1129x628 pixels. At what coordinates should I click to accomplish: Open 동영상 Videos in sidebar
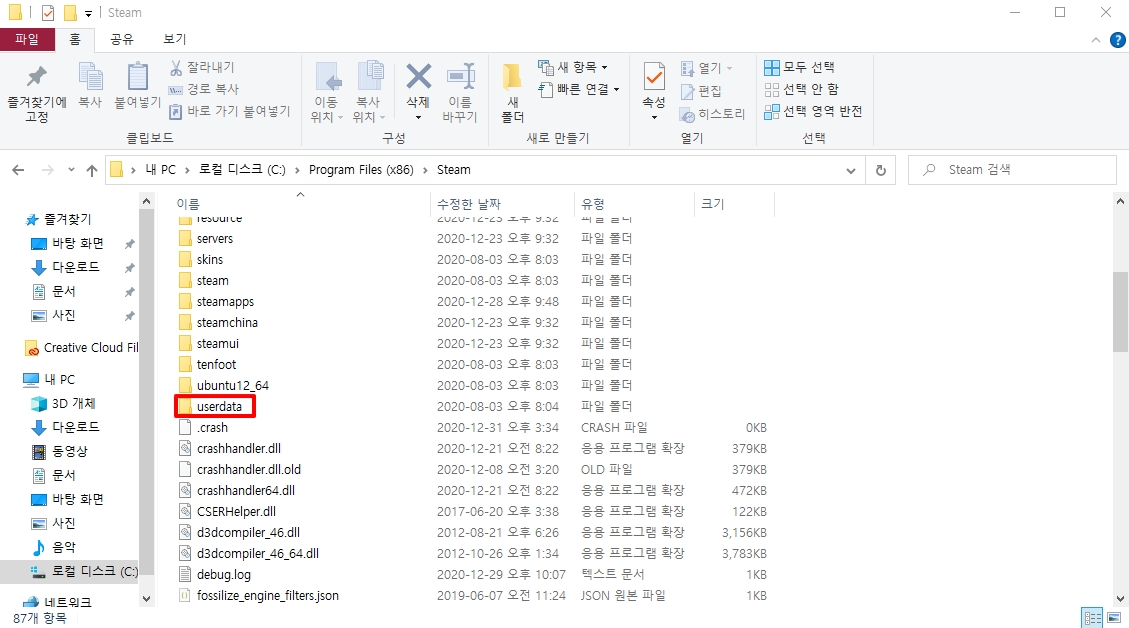70,452
